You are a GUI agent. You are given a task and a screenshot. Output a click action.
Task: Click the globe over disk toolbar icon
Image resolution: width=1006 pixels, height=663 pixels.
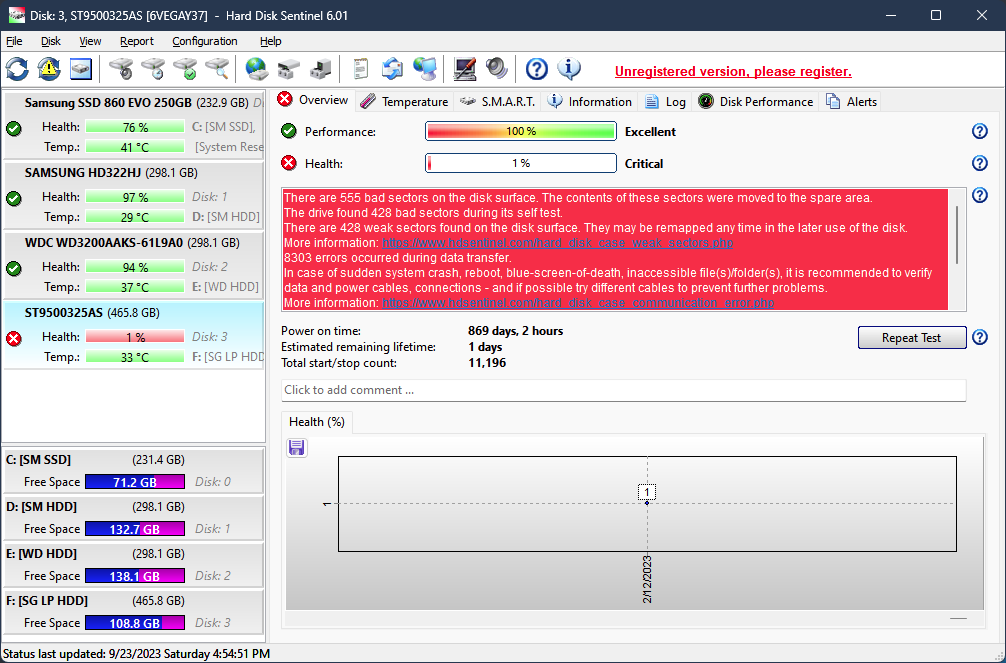pos(257,69)
